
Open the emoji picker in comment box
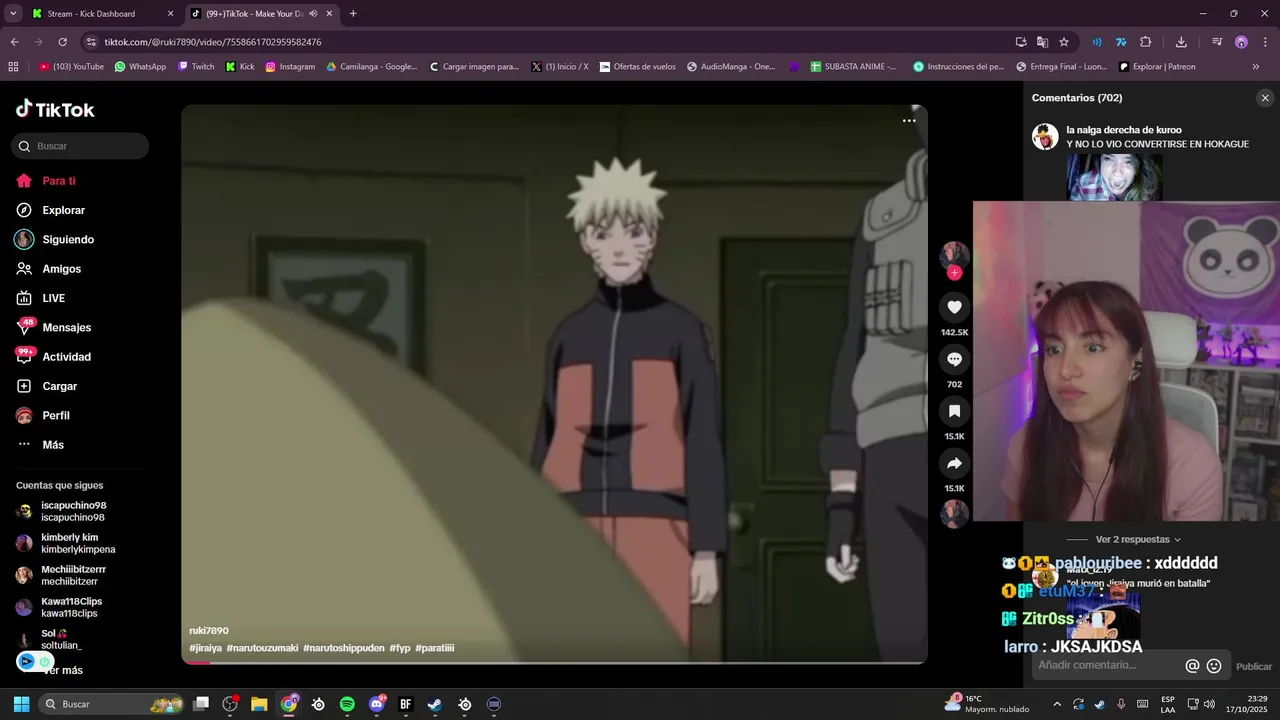pyautogui.click(x=1214, y=666)
